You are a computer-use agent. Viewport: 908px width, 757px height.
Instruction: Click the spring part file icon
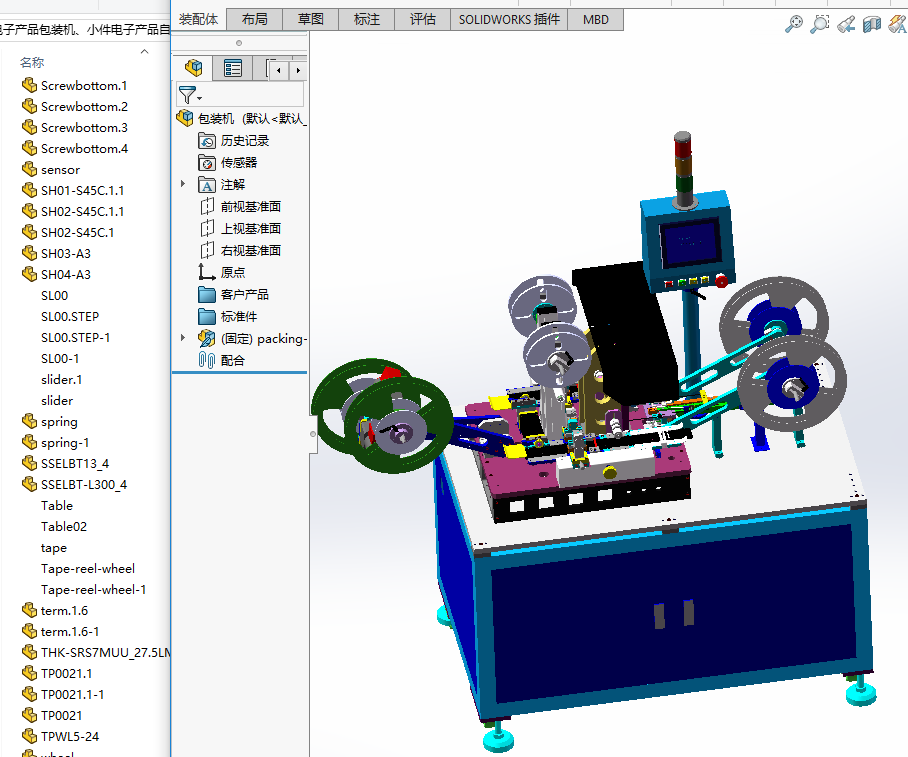(x=30, y=421)
